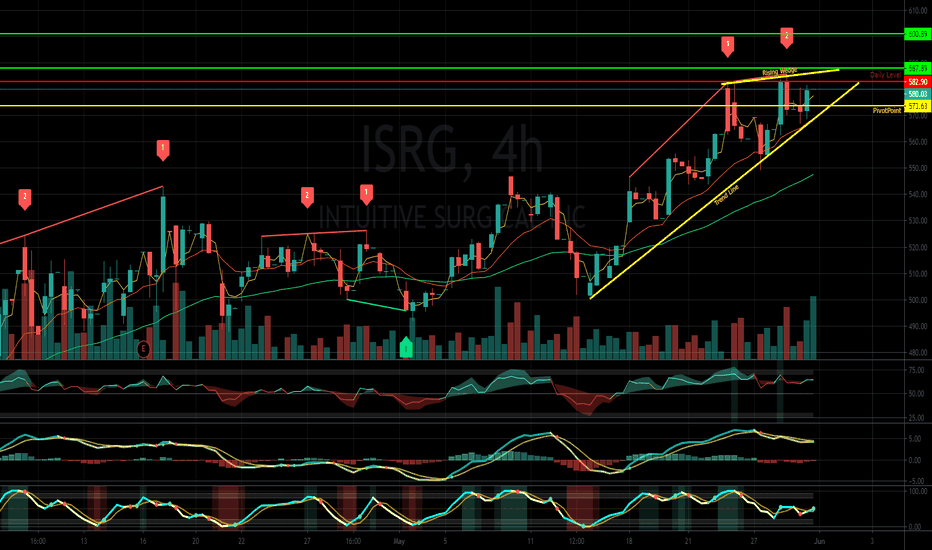Viewport: 932px width, 550px height.
Task: Click the 600.89 green price label
Action: pos(917,34)
